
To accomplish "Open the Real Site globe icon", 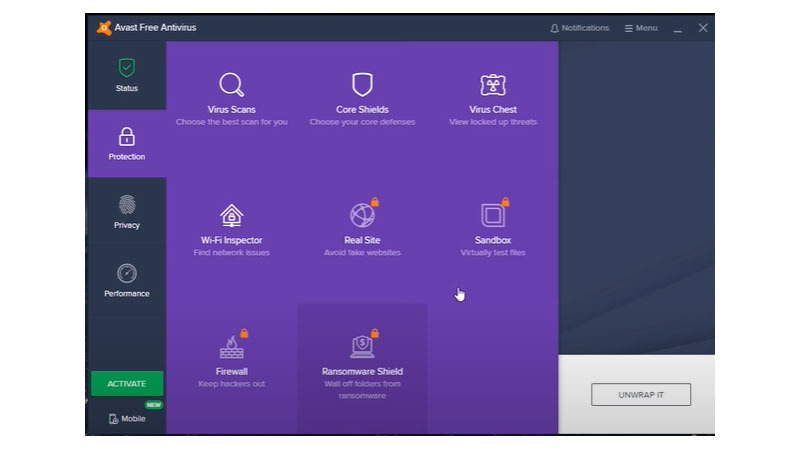I will click(362, 215).
